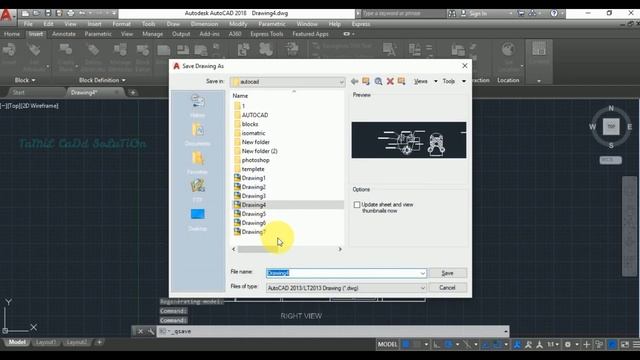
Task: Go back to previous folder in Save dialog
Action: pyautogui.click(x=354, y=82)
